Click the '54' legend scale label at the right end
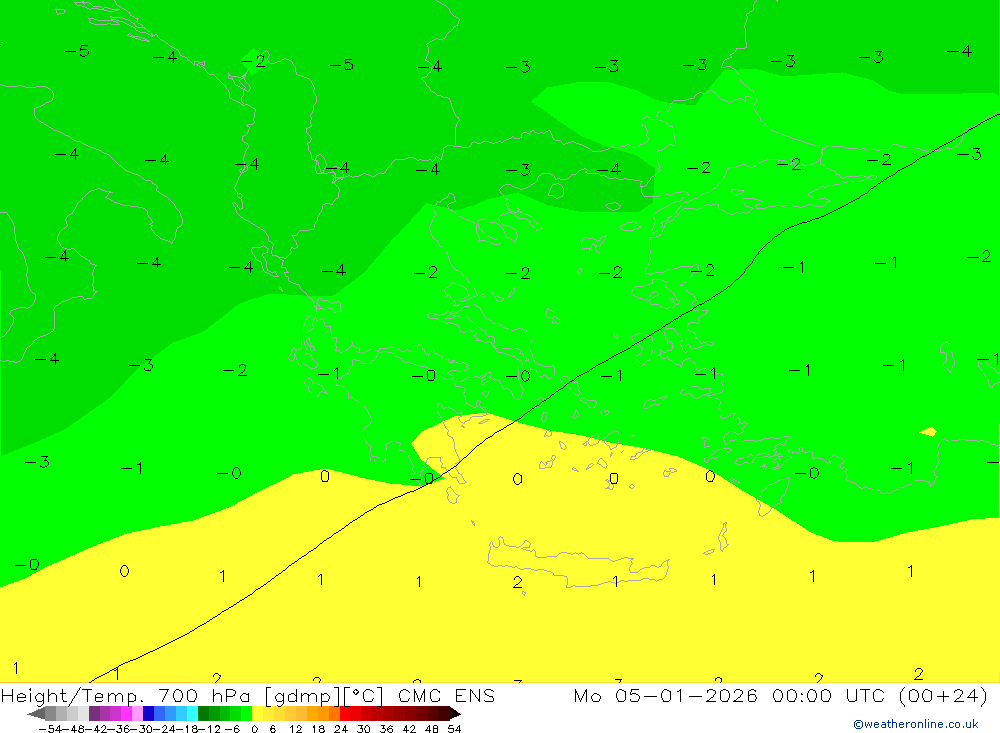 pos(454,729)
